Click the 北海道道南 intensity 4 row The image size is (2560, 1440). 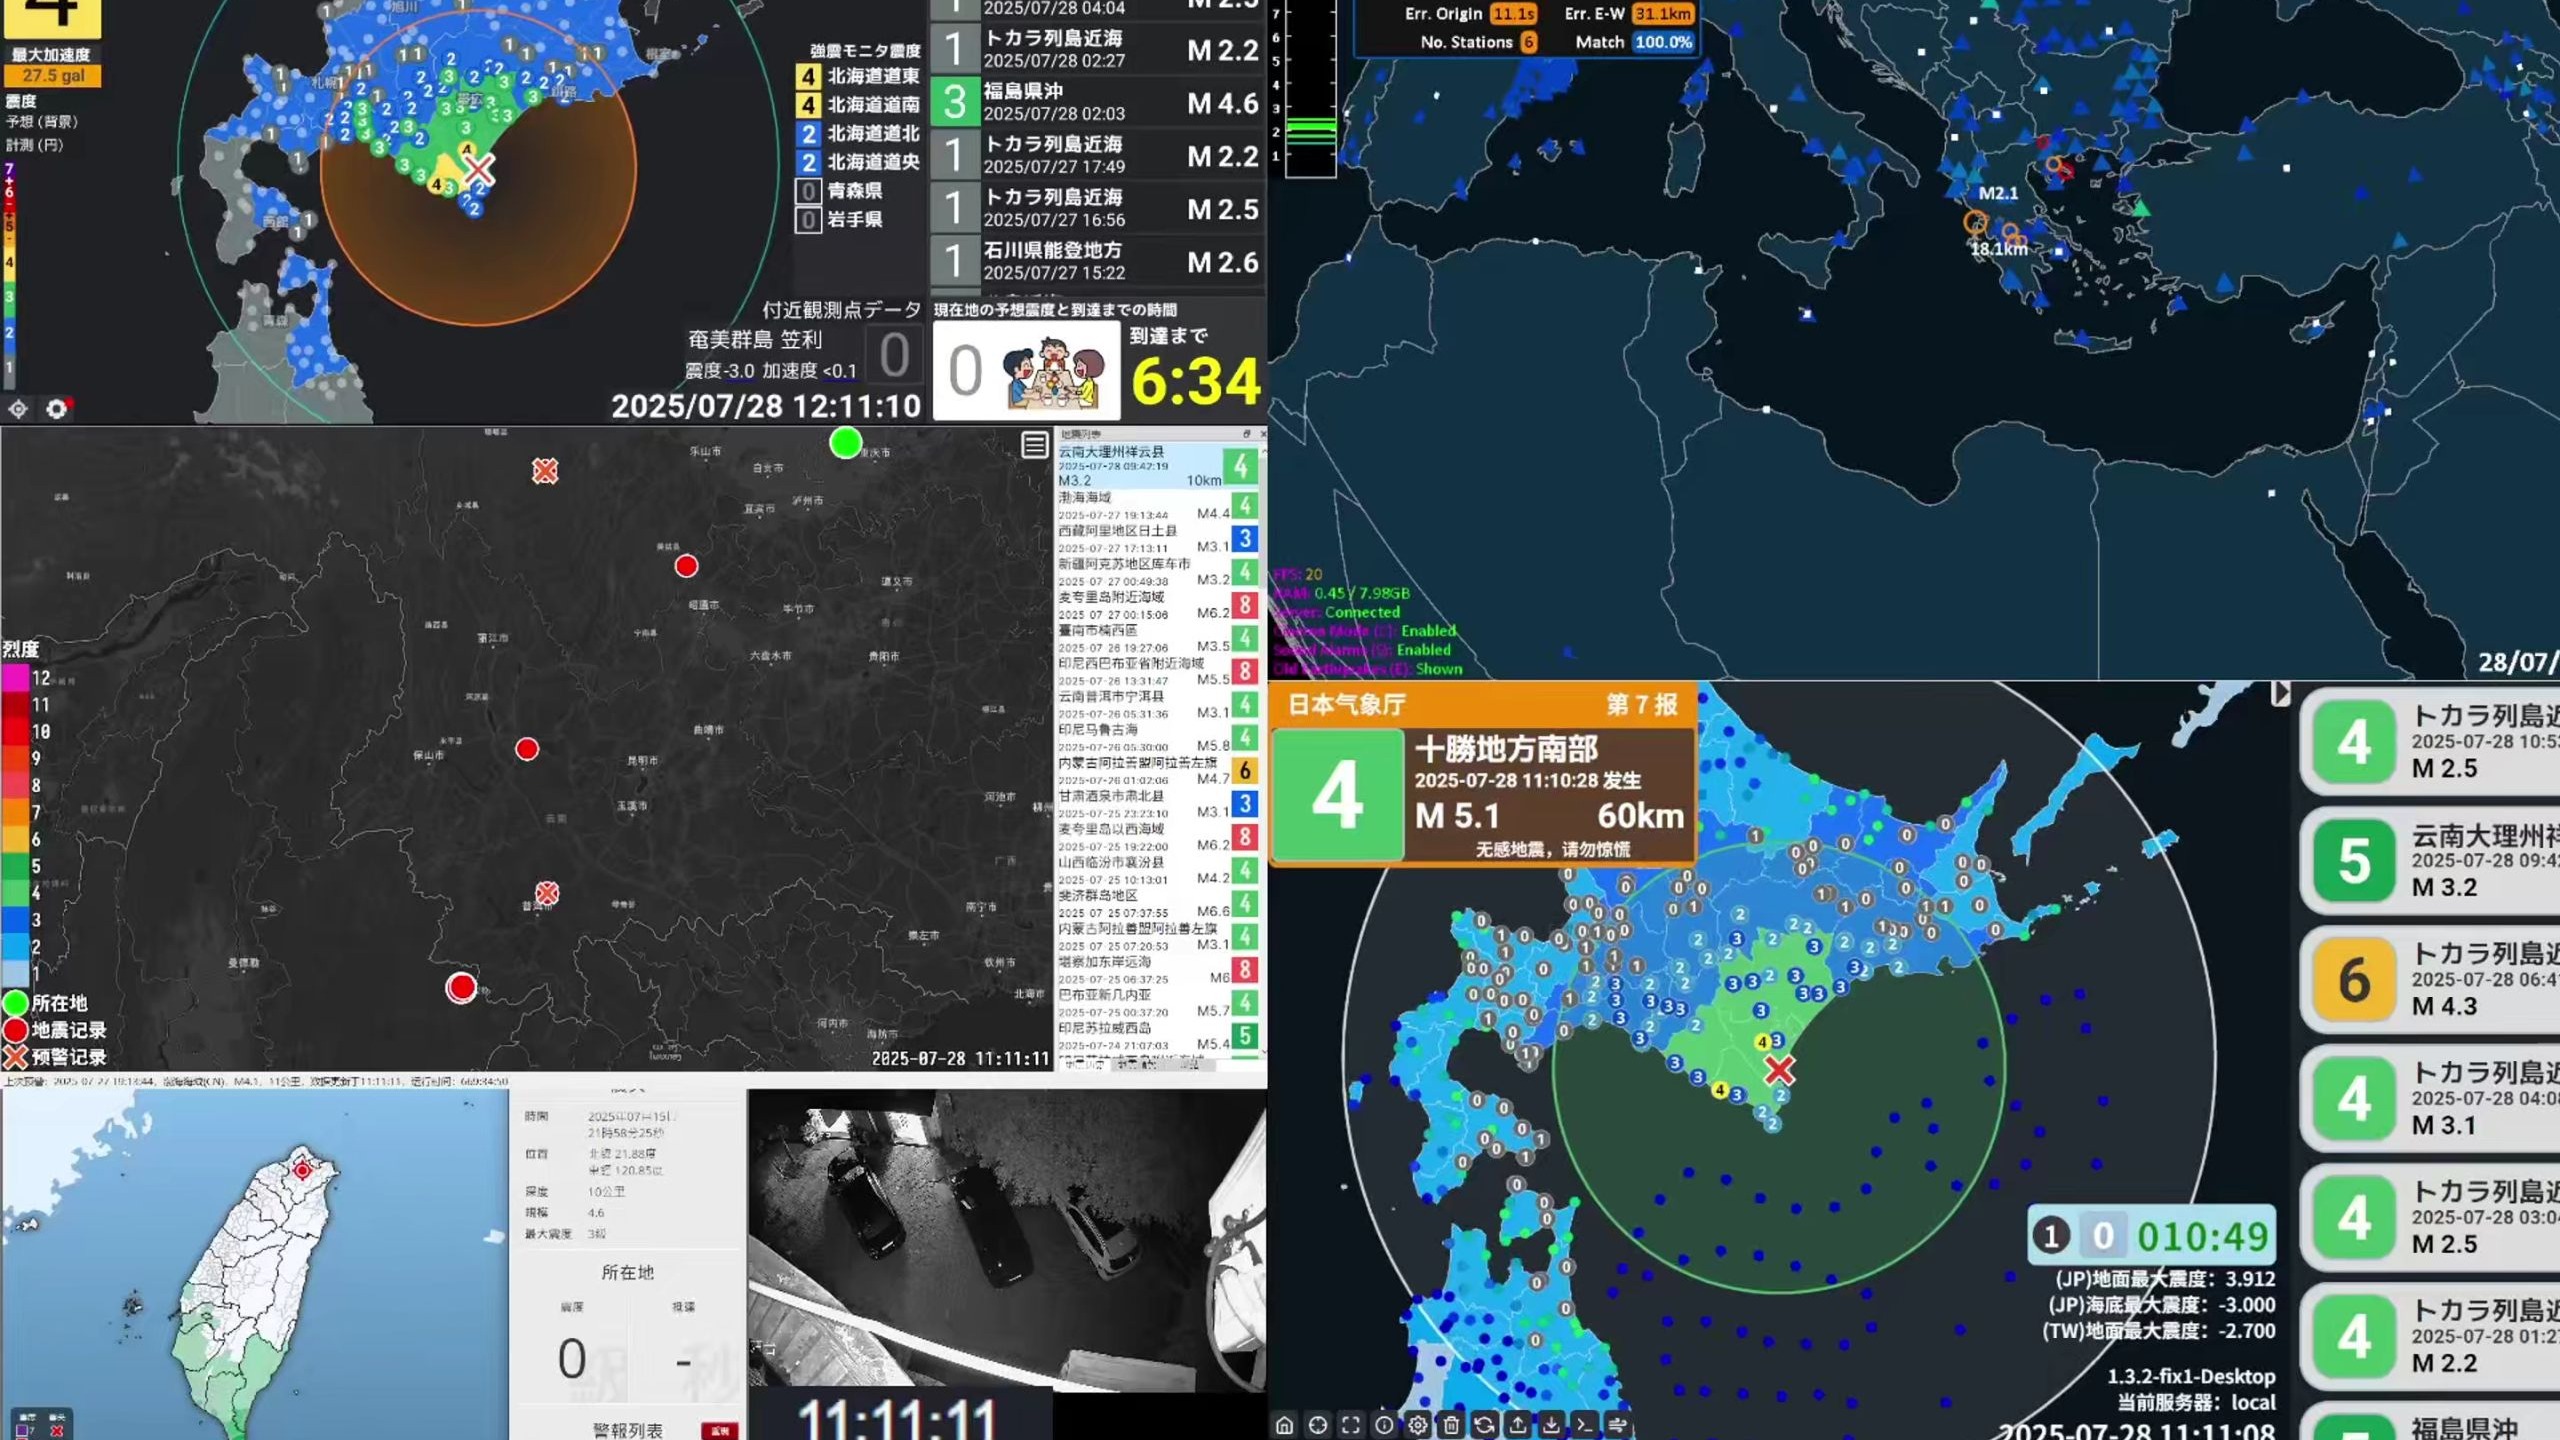[859, 104]
